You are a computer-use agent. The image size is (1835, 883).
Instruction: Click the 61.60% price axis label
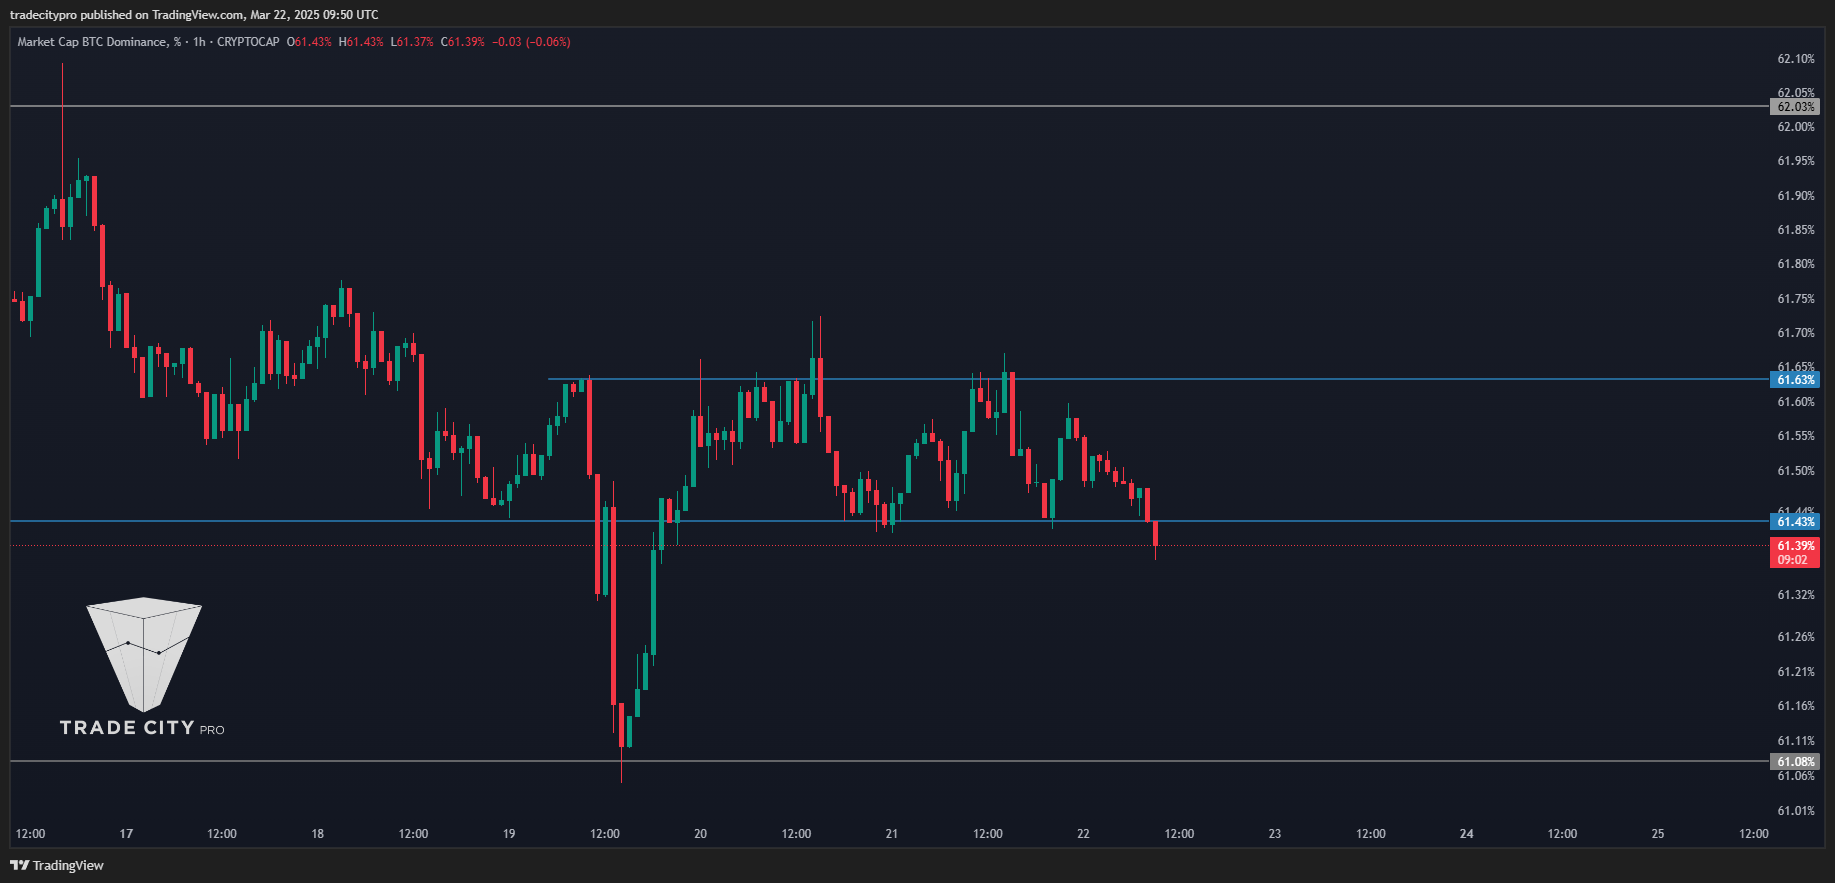coord(1796,402)
